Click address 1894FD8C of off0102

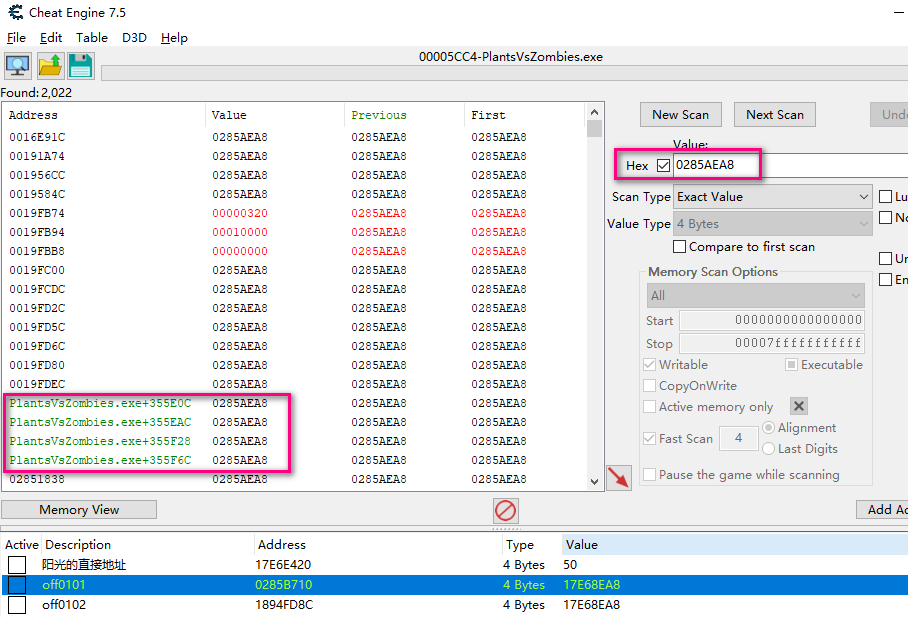click(284, 605)
